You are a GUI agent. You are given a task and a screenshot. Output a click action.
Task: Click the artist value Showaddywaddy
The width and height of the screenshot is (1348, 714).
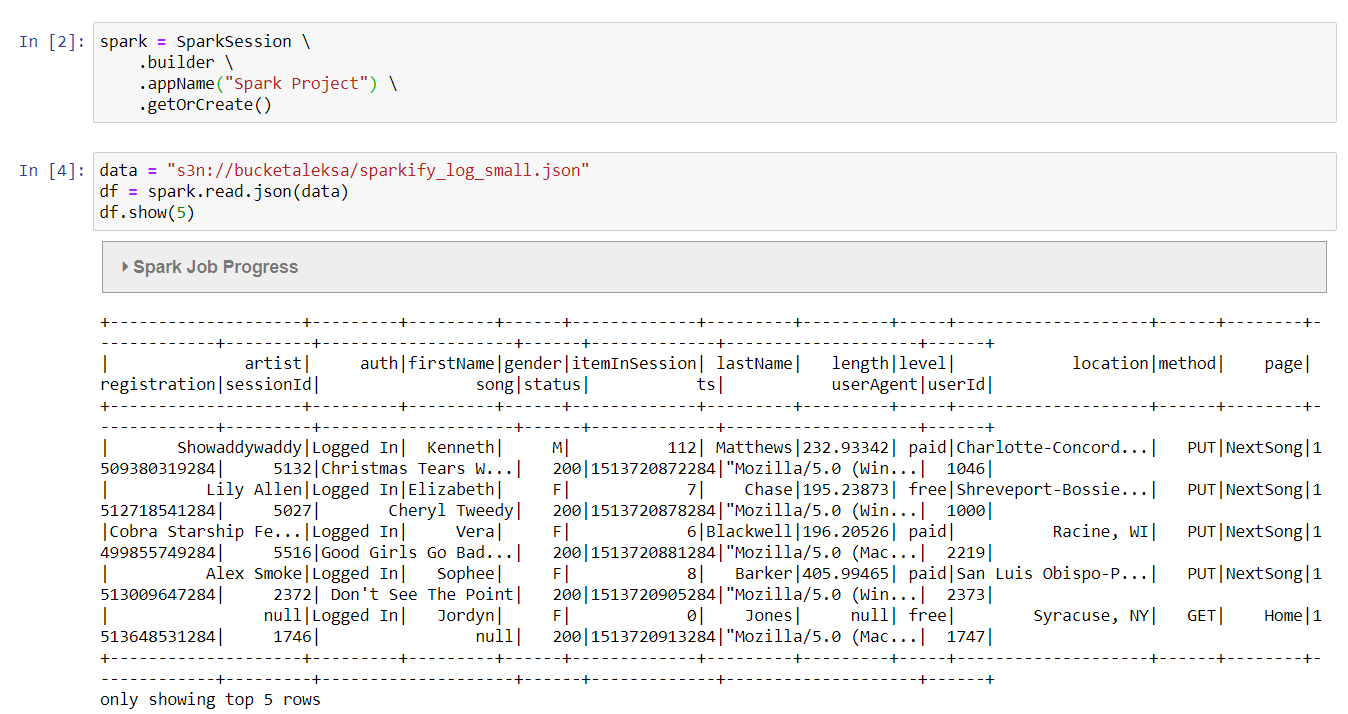coord(239,448)
